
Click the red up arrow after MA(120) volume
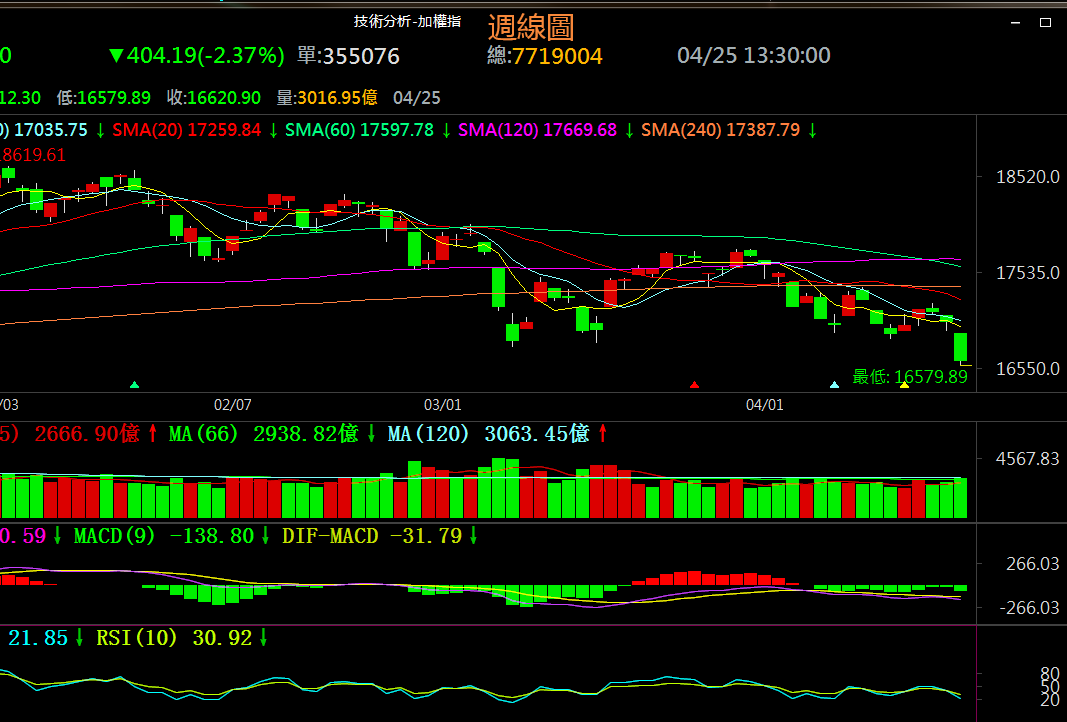[x=603, y=434]
